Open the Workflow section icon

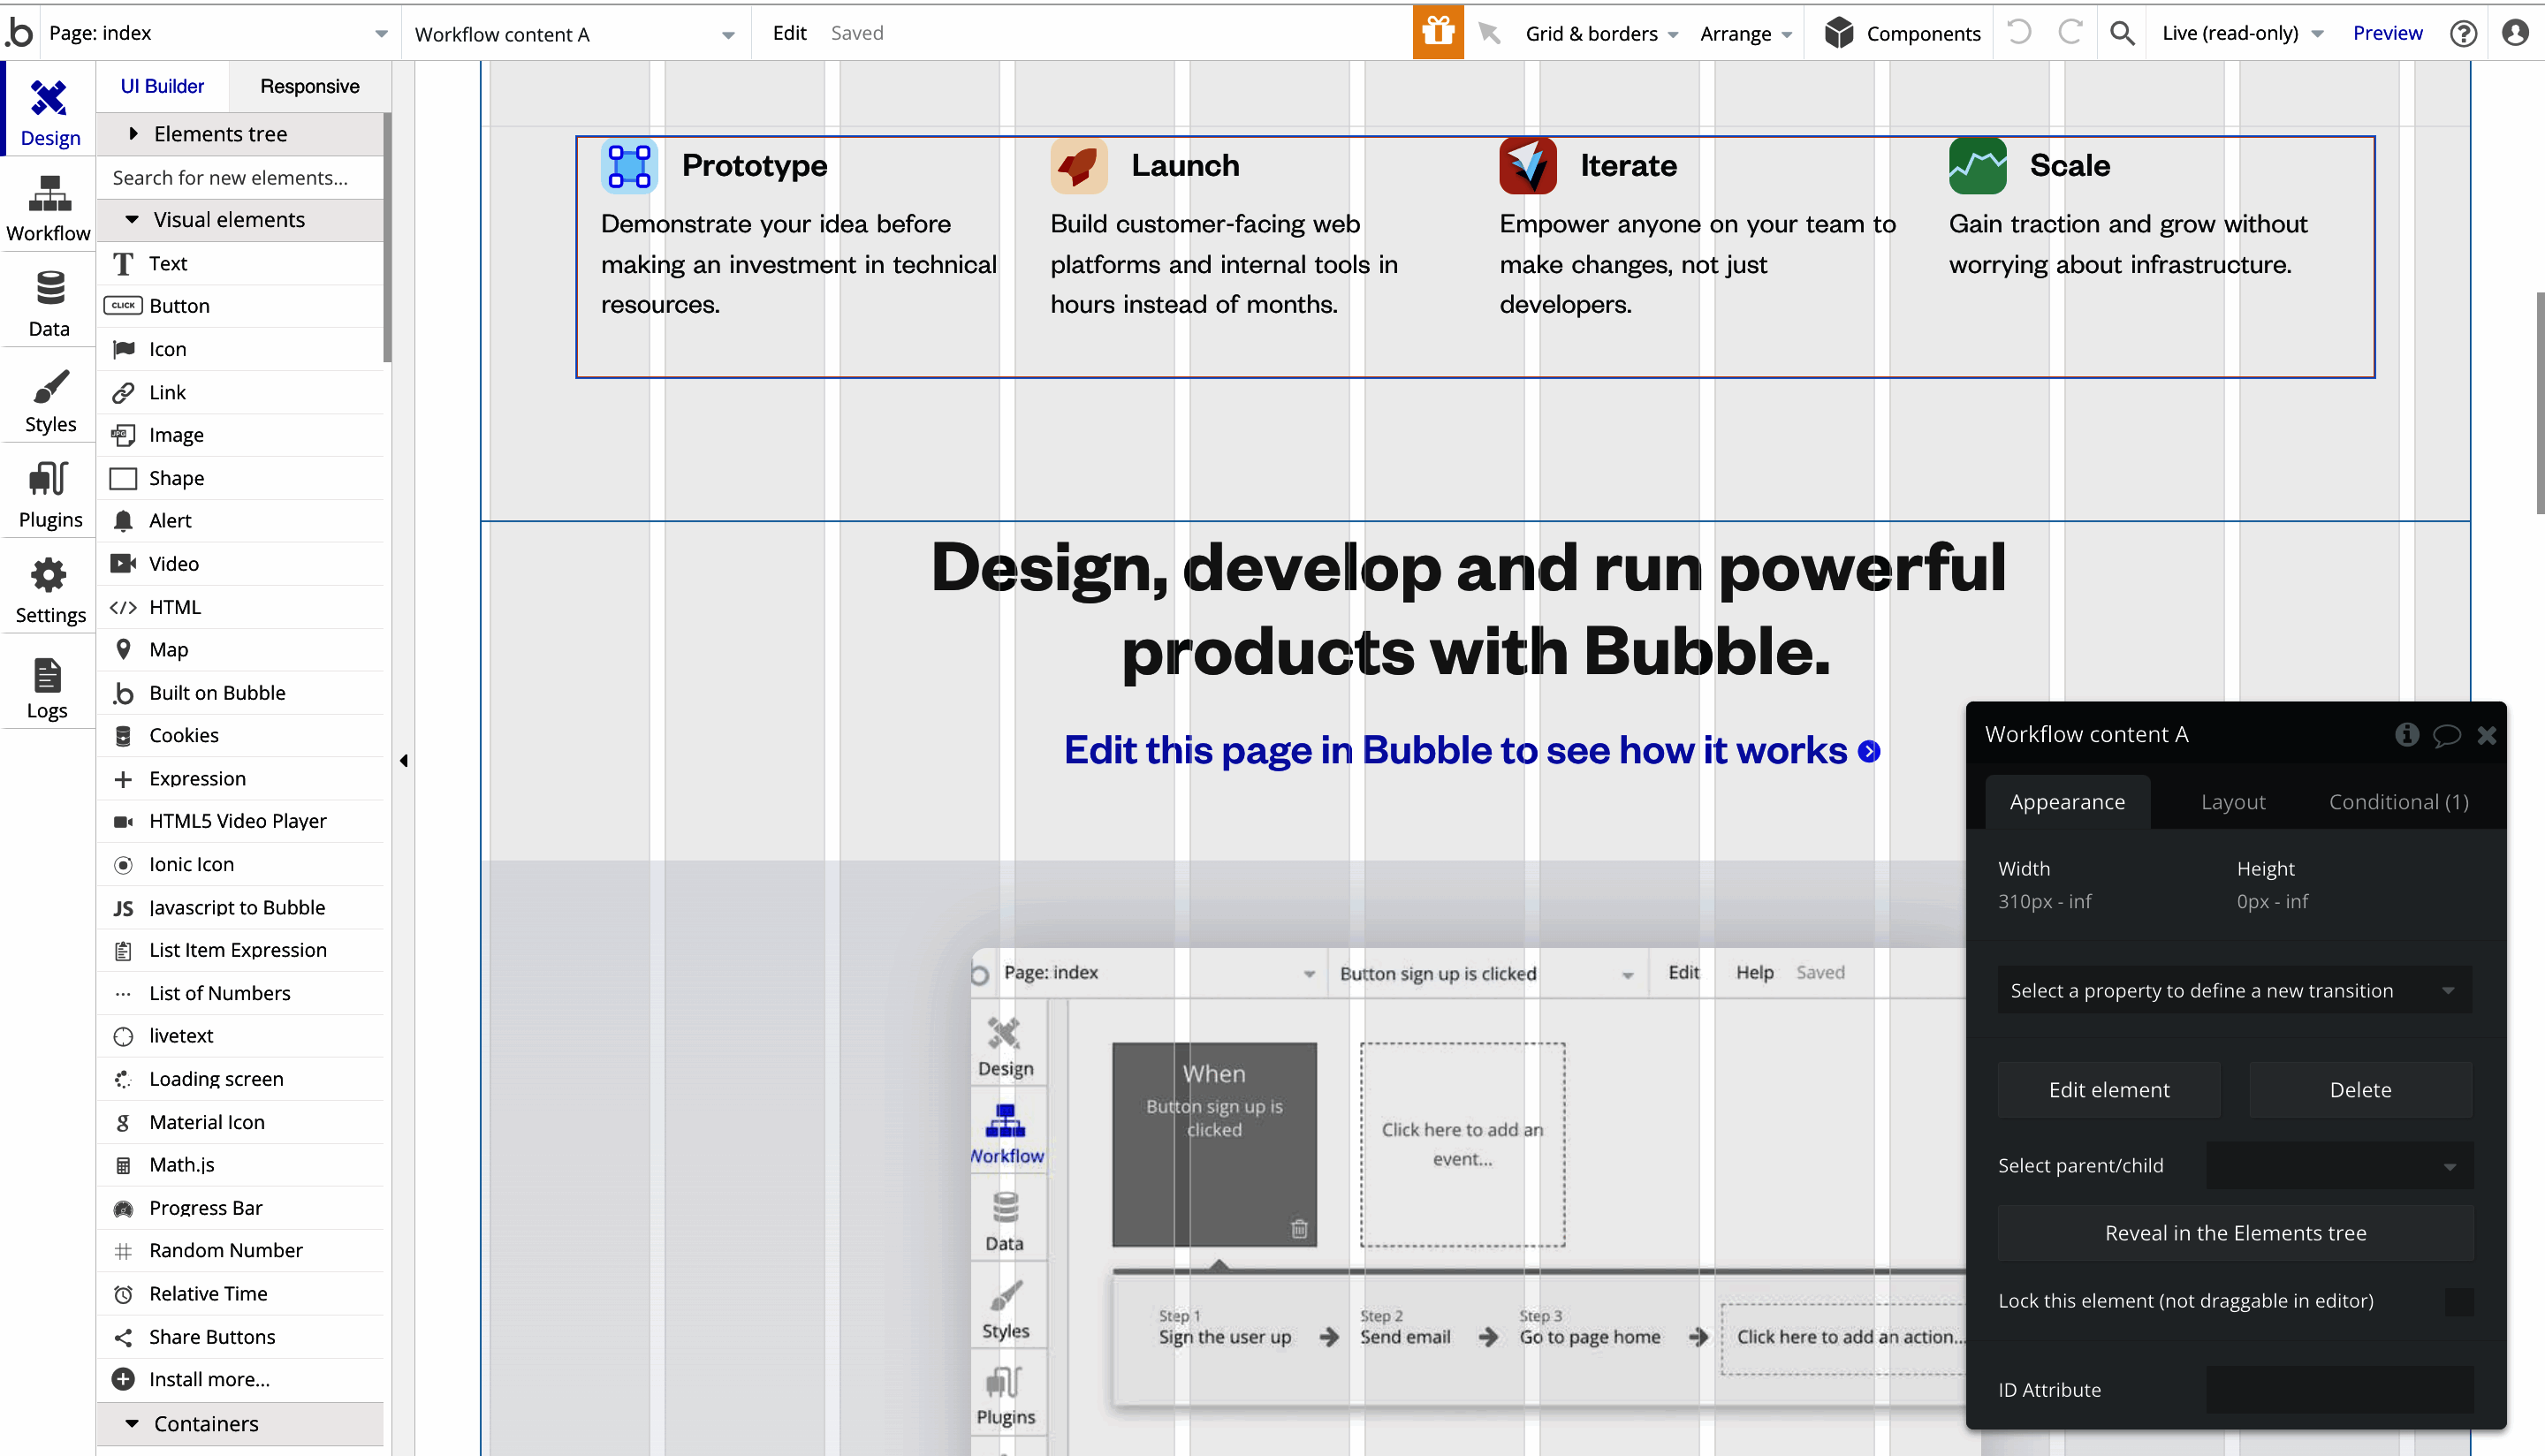coord(49,208)
